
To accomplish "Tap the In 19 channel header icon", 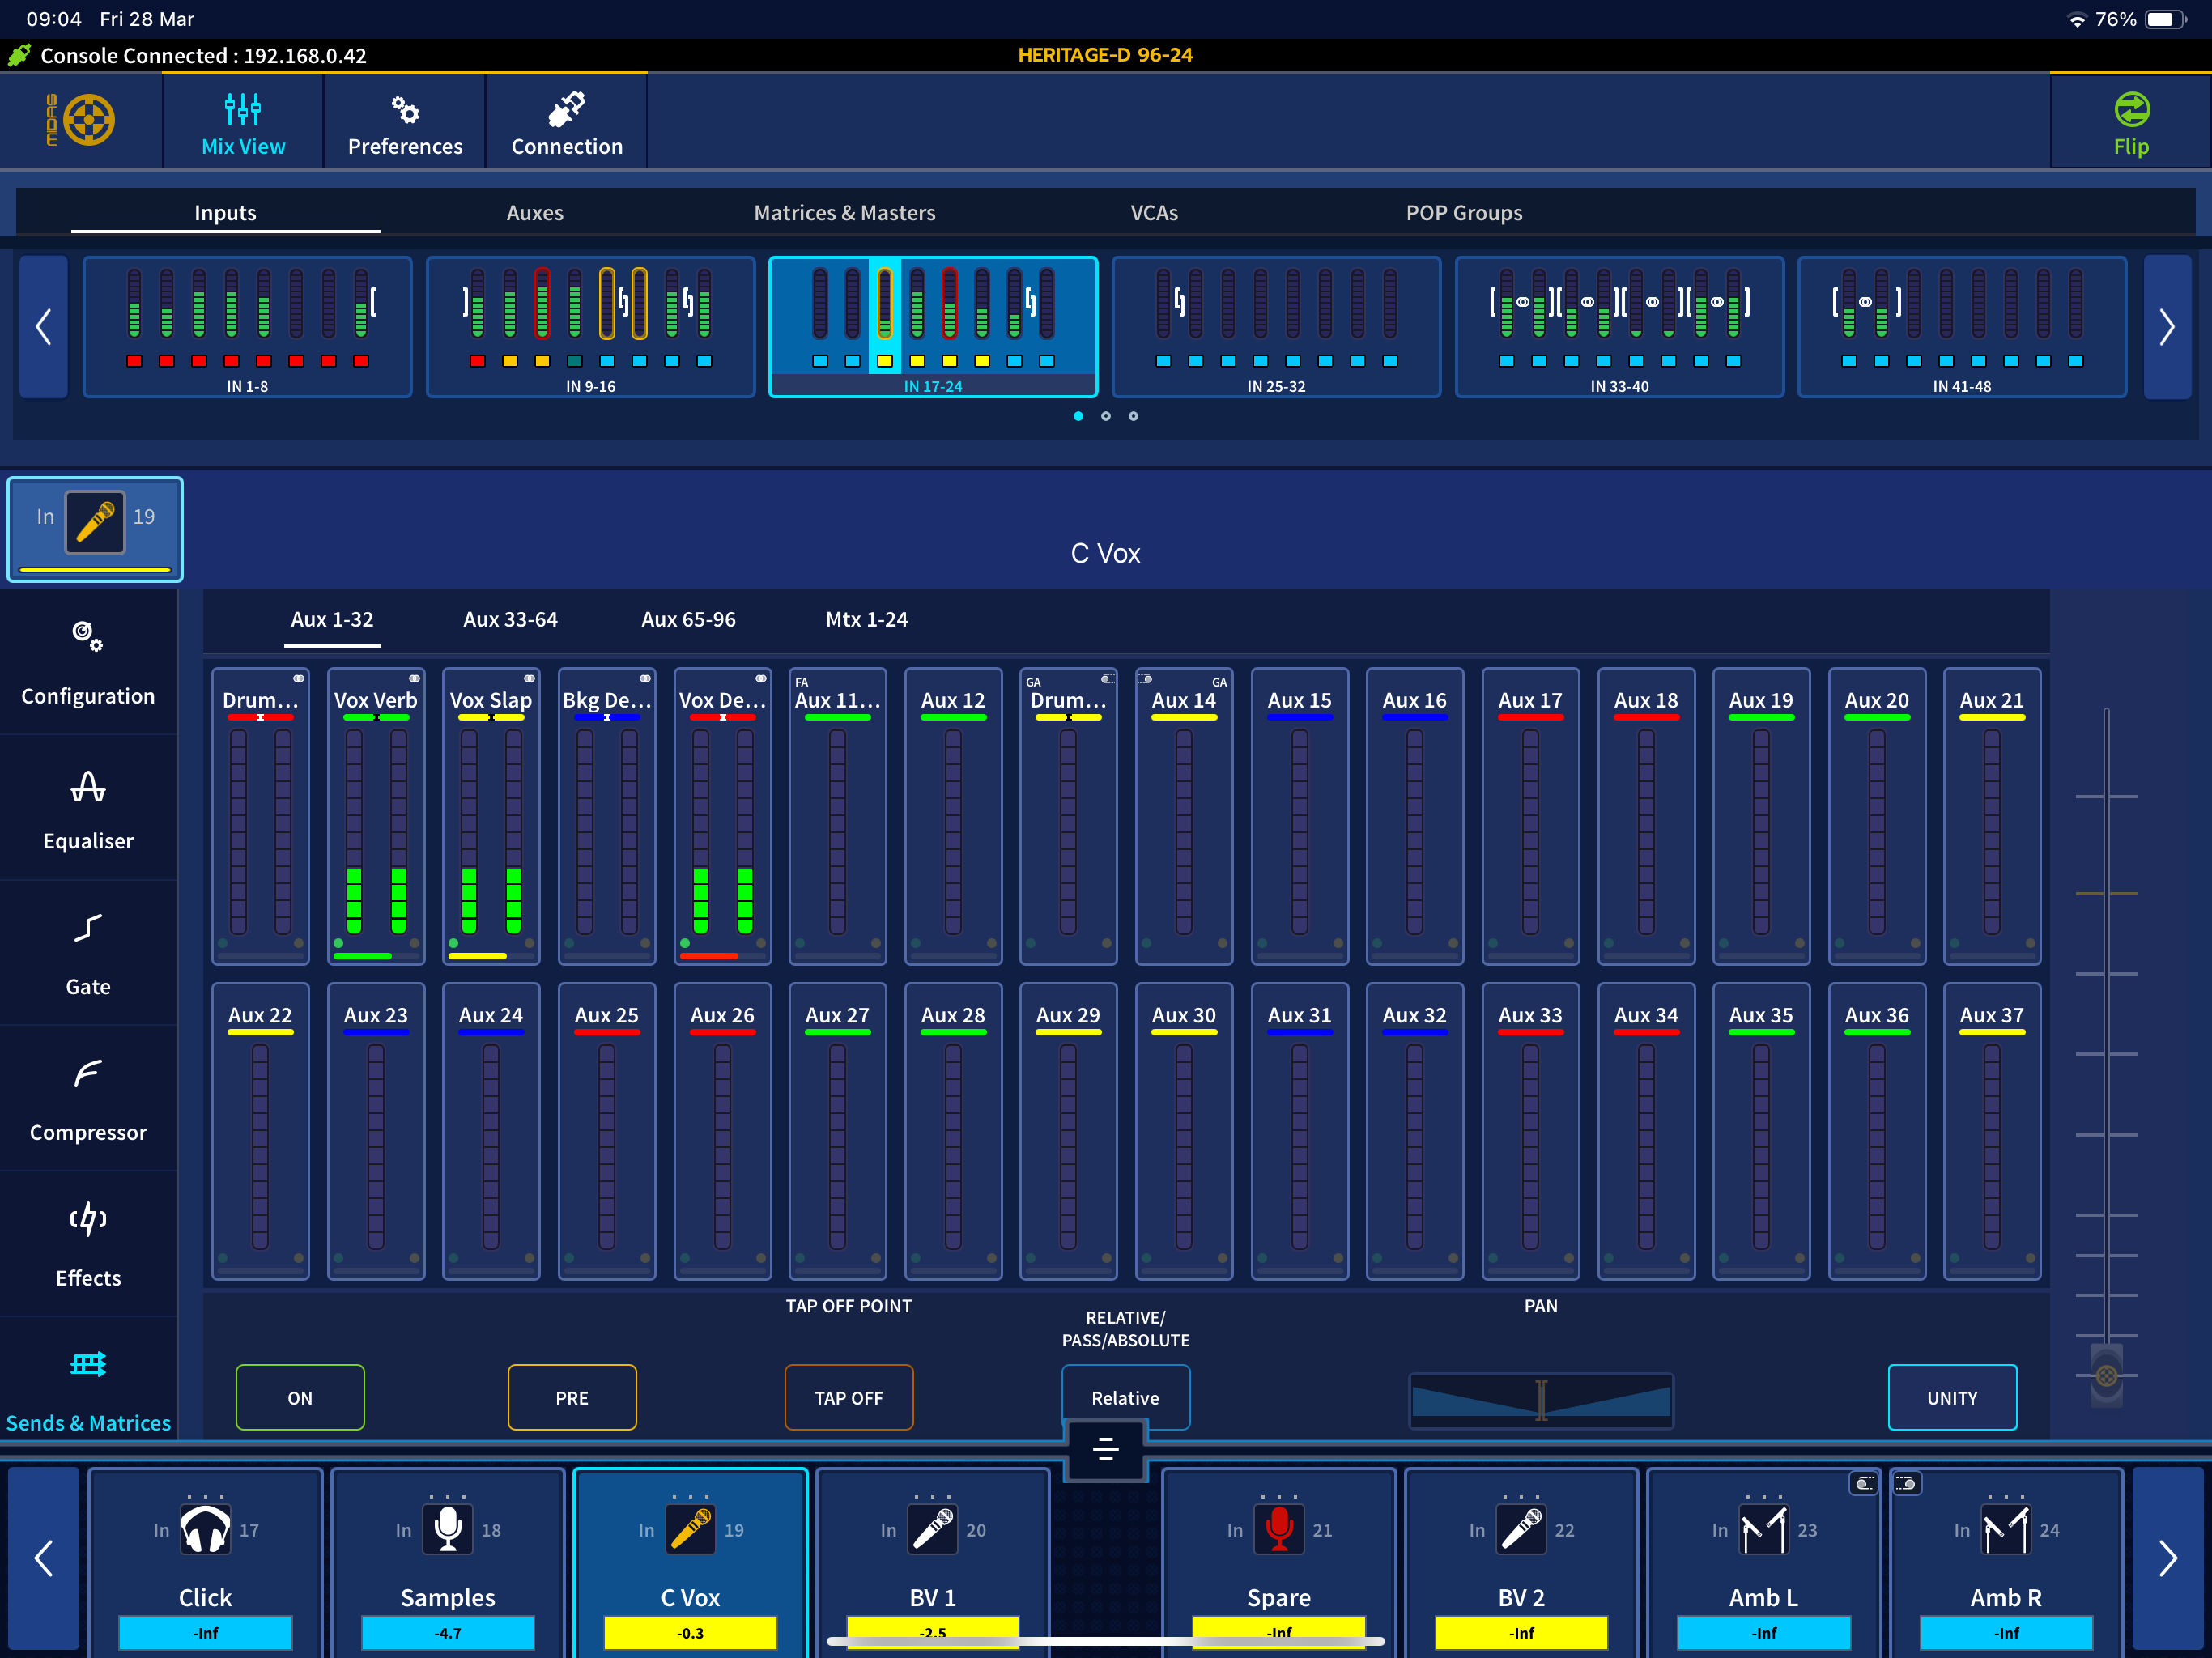I will (95, 522).
